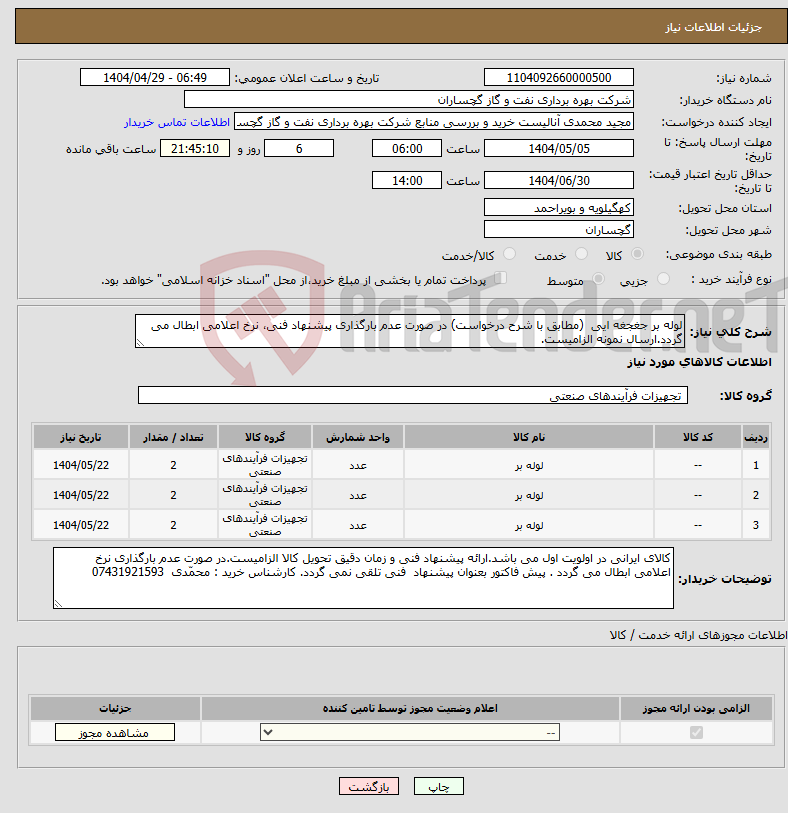The height and width of the screenshot is (813, 788).
Task: Click the الزامی بودن ارائه مجوز header
Action: click(696, 708)
